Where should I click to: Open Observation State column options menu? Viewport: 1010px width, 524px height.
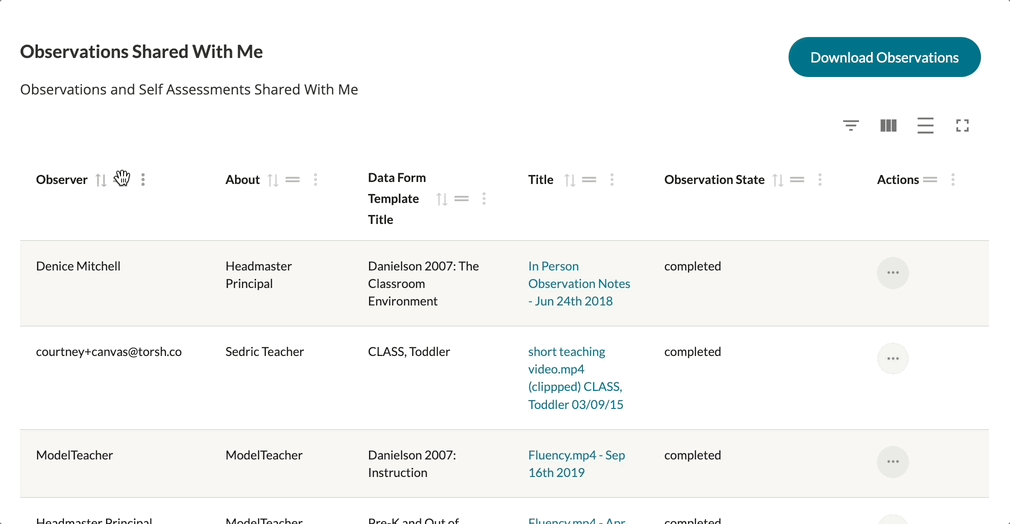click(820, 180)
